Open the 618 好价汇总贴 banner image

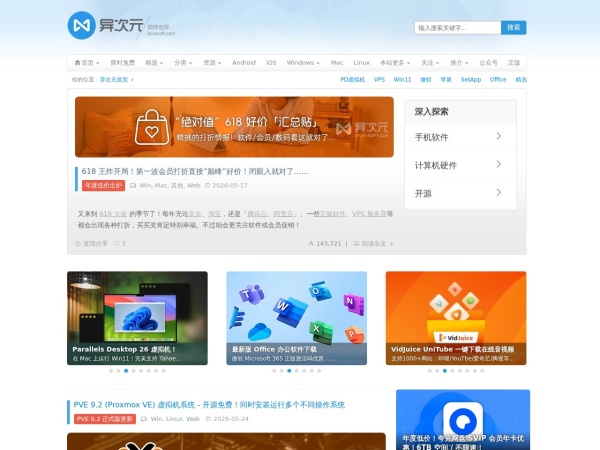click(234, 127)
